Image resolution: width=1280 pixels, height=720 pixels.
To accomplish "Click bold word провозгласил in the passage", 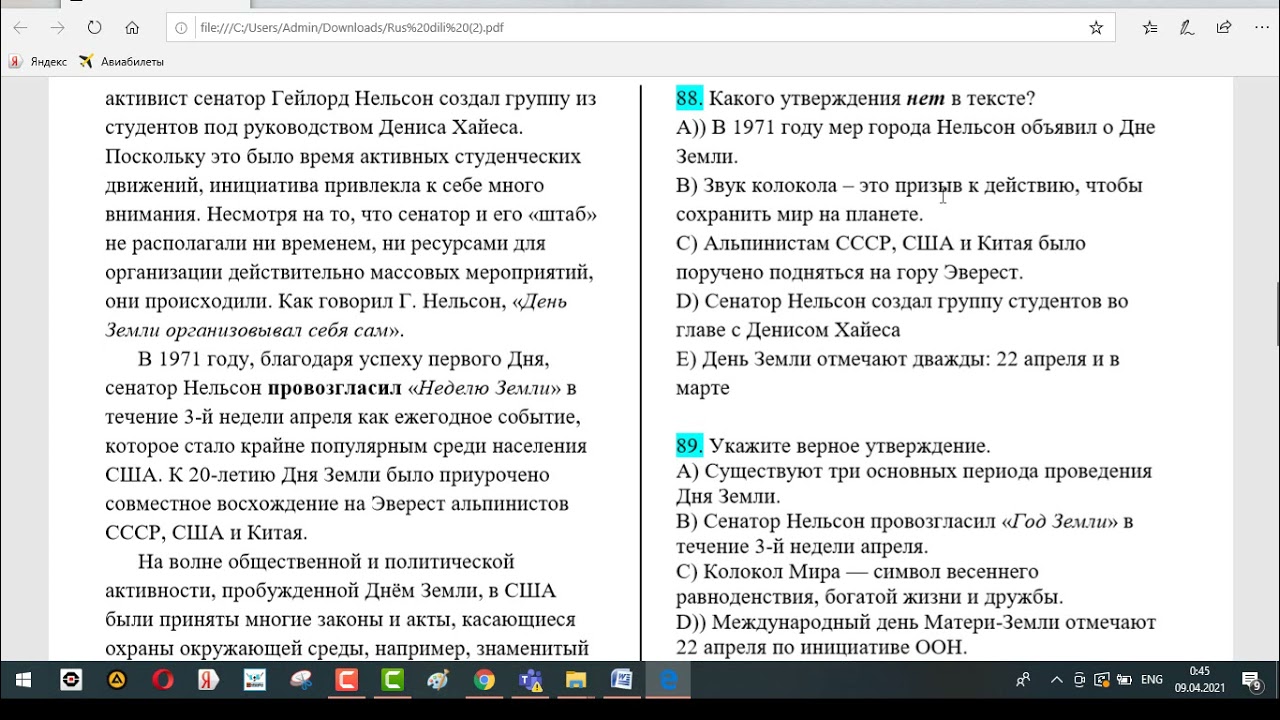I will (335, 389).
